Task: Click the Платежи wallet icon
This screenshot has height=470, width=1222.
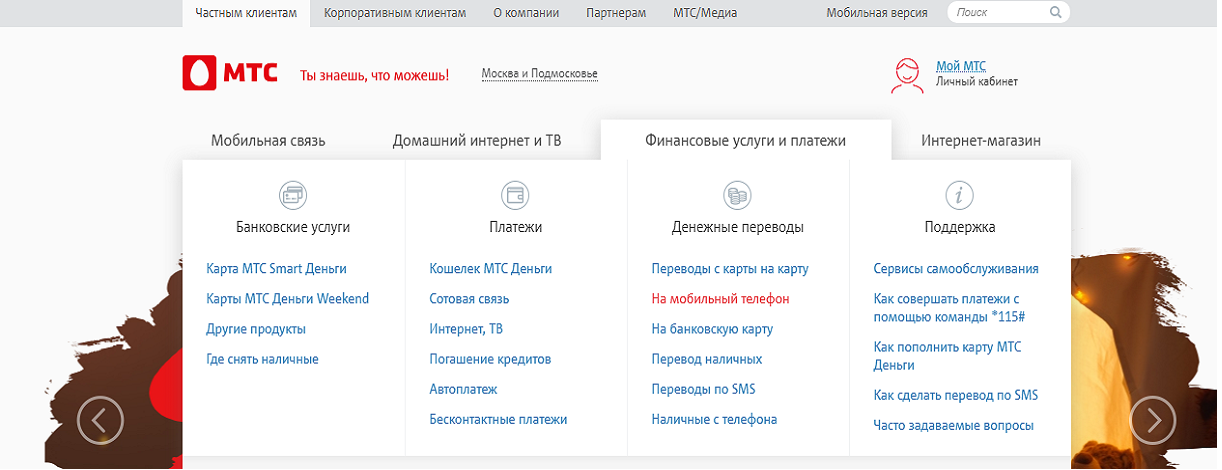Action: (x=515, y=195)
